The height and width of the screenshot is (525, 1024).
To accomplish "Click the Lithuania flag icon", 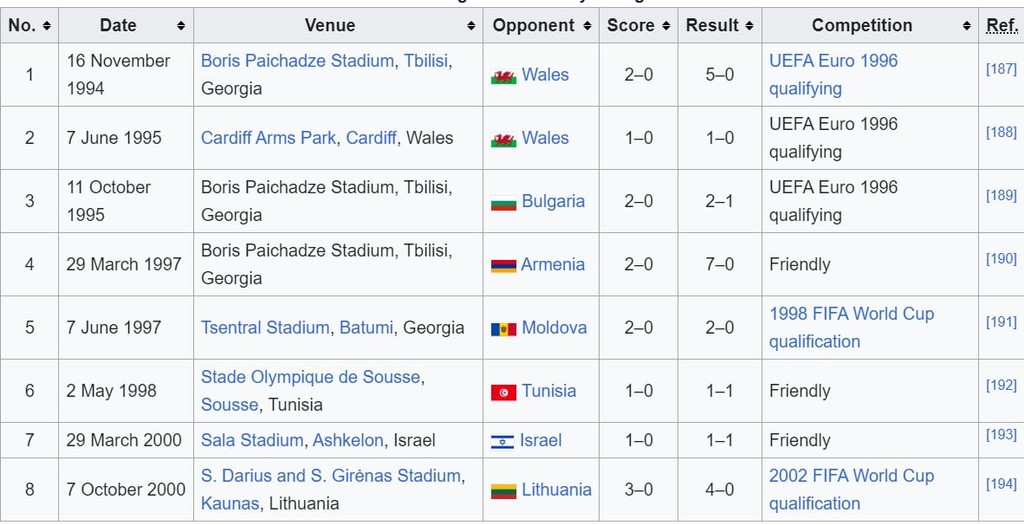I will click(504, 491).
